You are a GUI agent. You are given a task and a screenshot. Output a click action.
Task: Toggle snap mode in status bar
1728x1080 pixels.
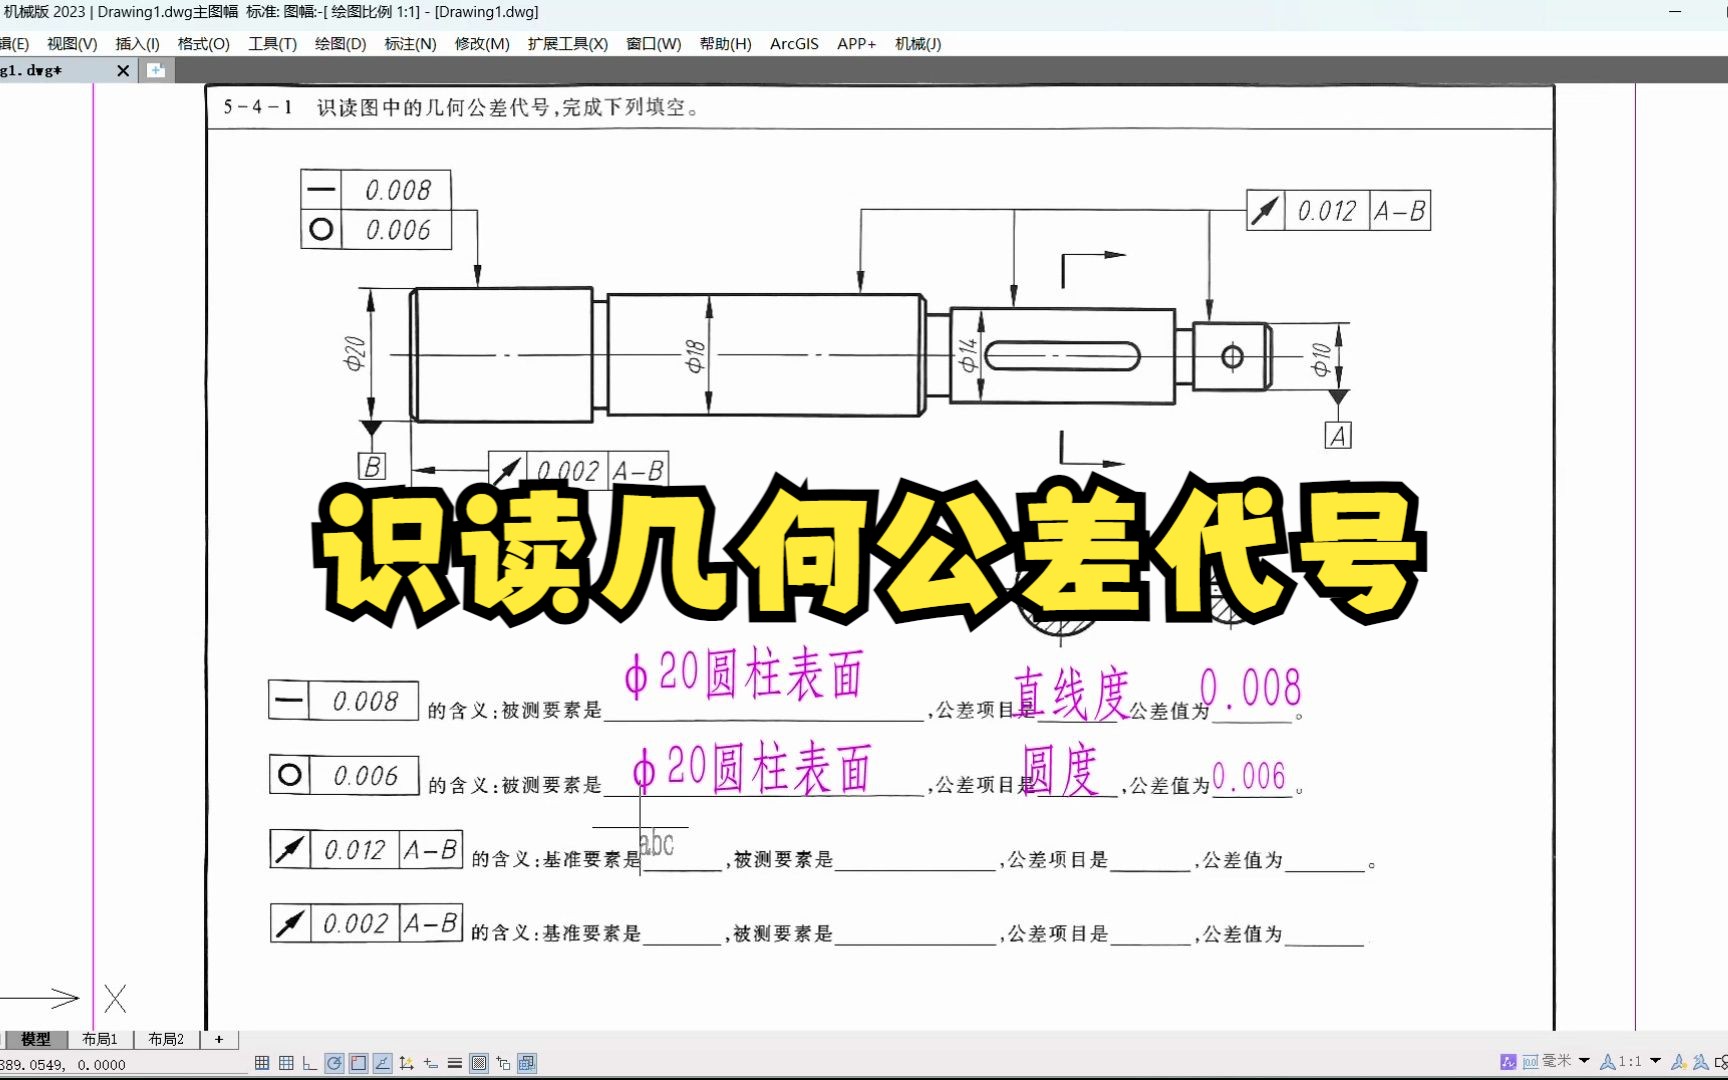click(262, 1063)
